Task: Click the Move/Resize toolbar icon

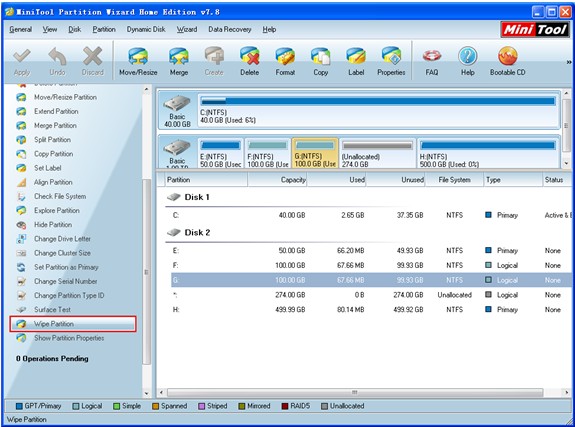Action: [x=138, y=61]
